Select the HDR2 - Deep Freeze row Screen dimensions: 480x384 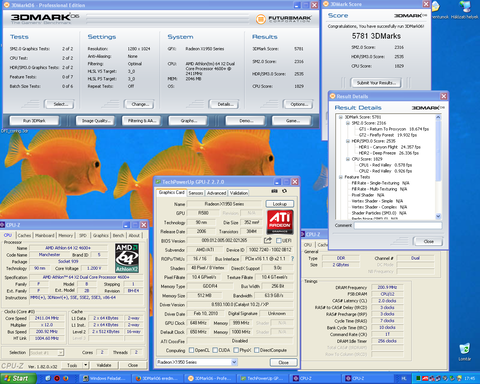389,153
